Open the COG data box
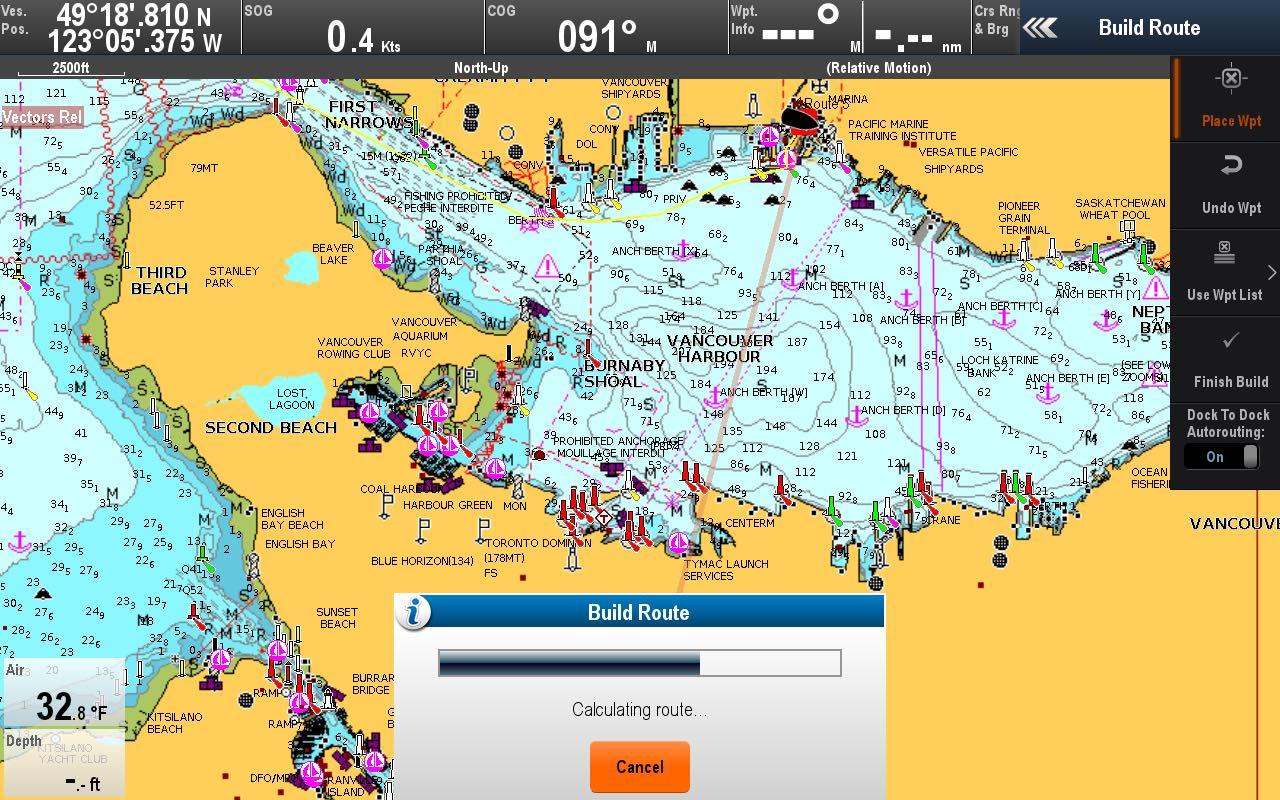 coord(606,27)
